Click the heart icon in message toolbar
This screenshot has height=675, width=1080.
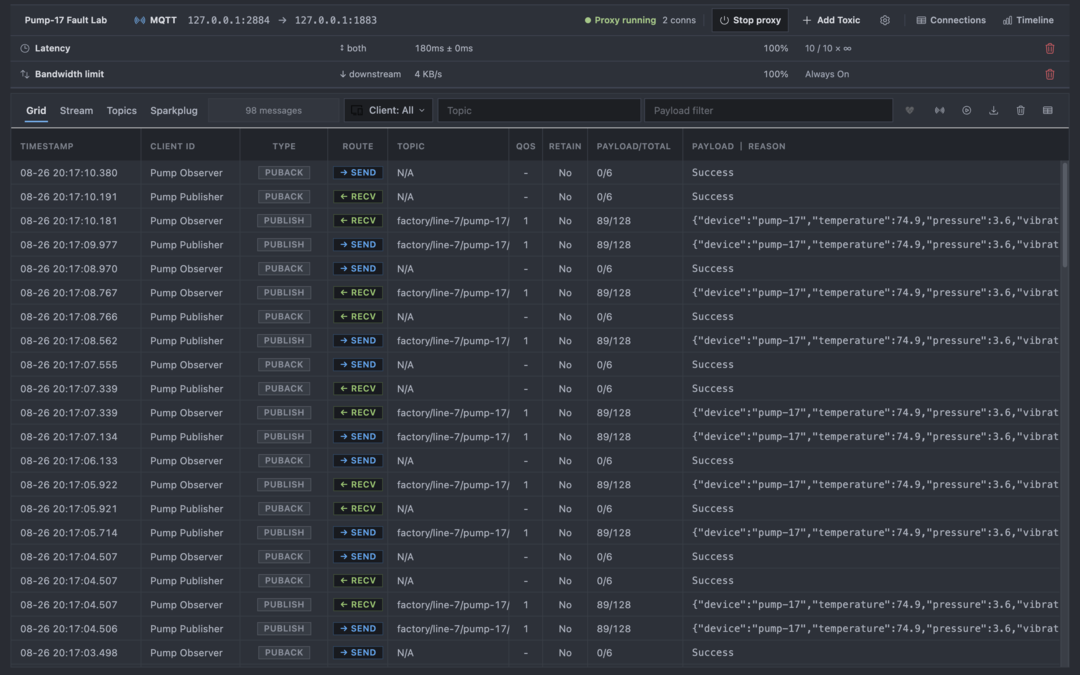pos(909,110)
